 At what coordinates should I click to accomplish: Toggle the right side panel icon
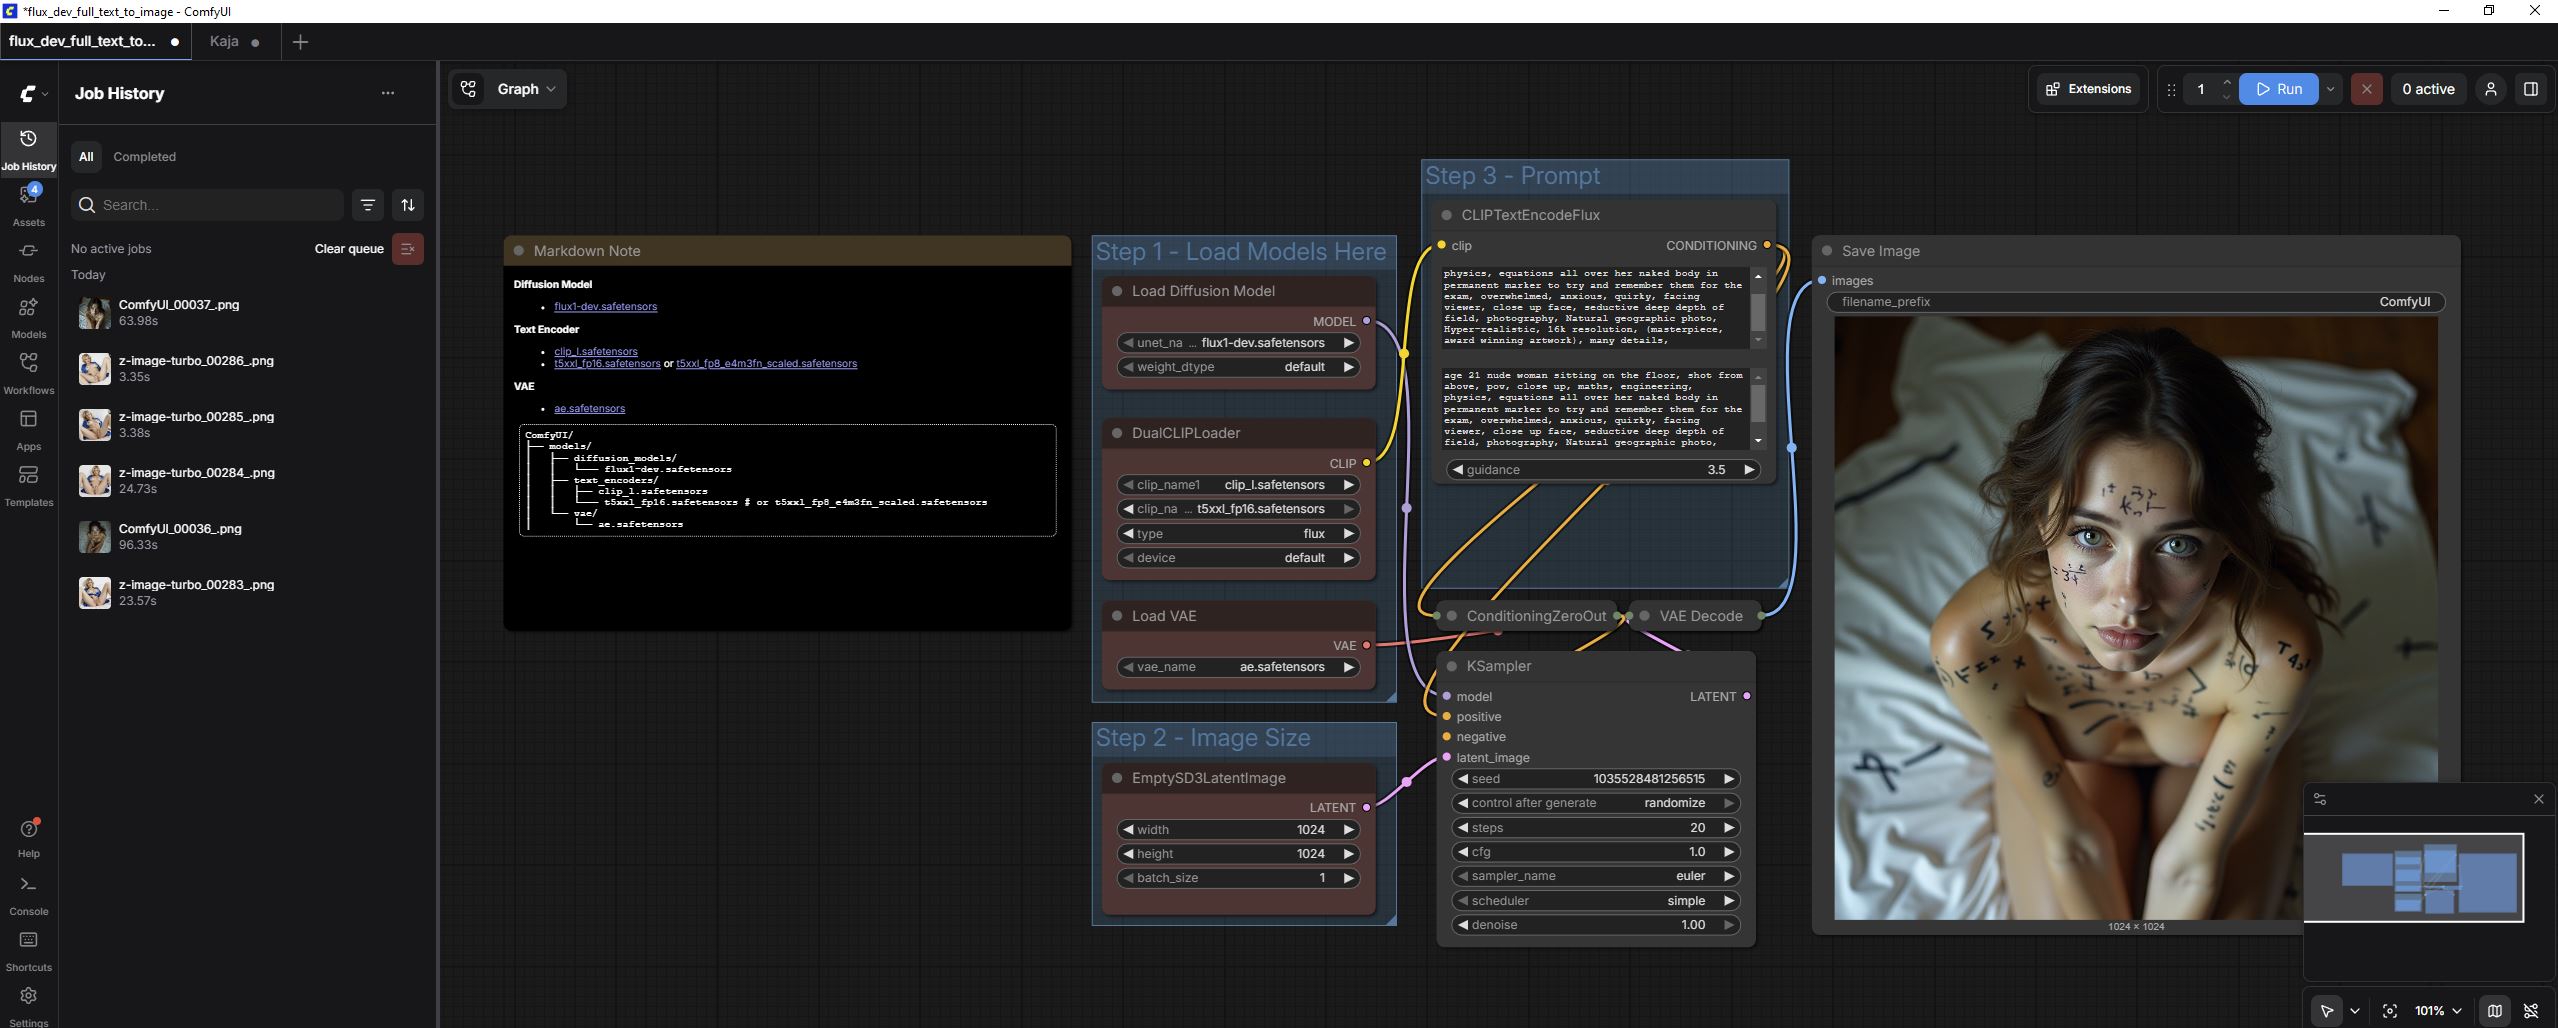(x=2531, y=89)
